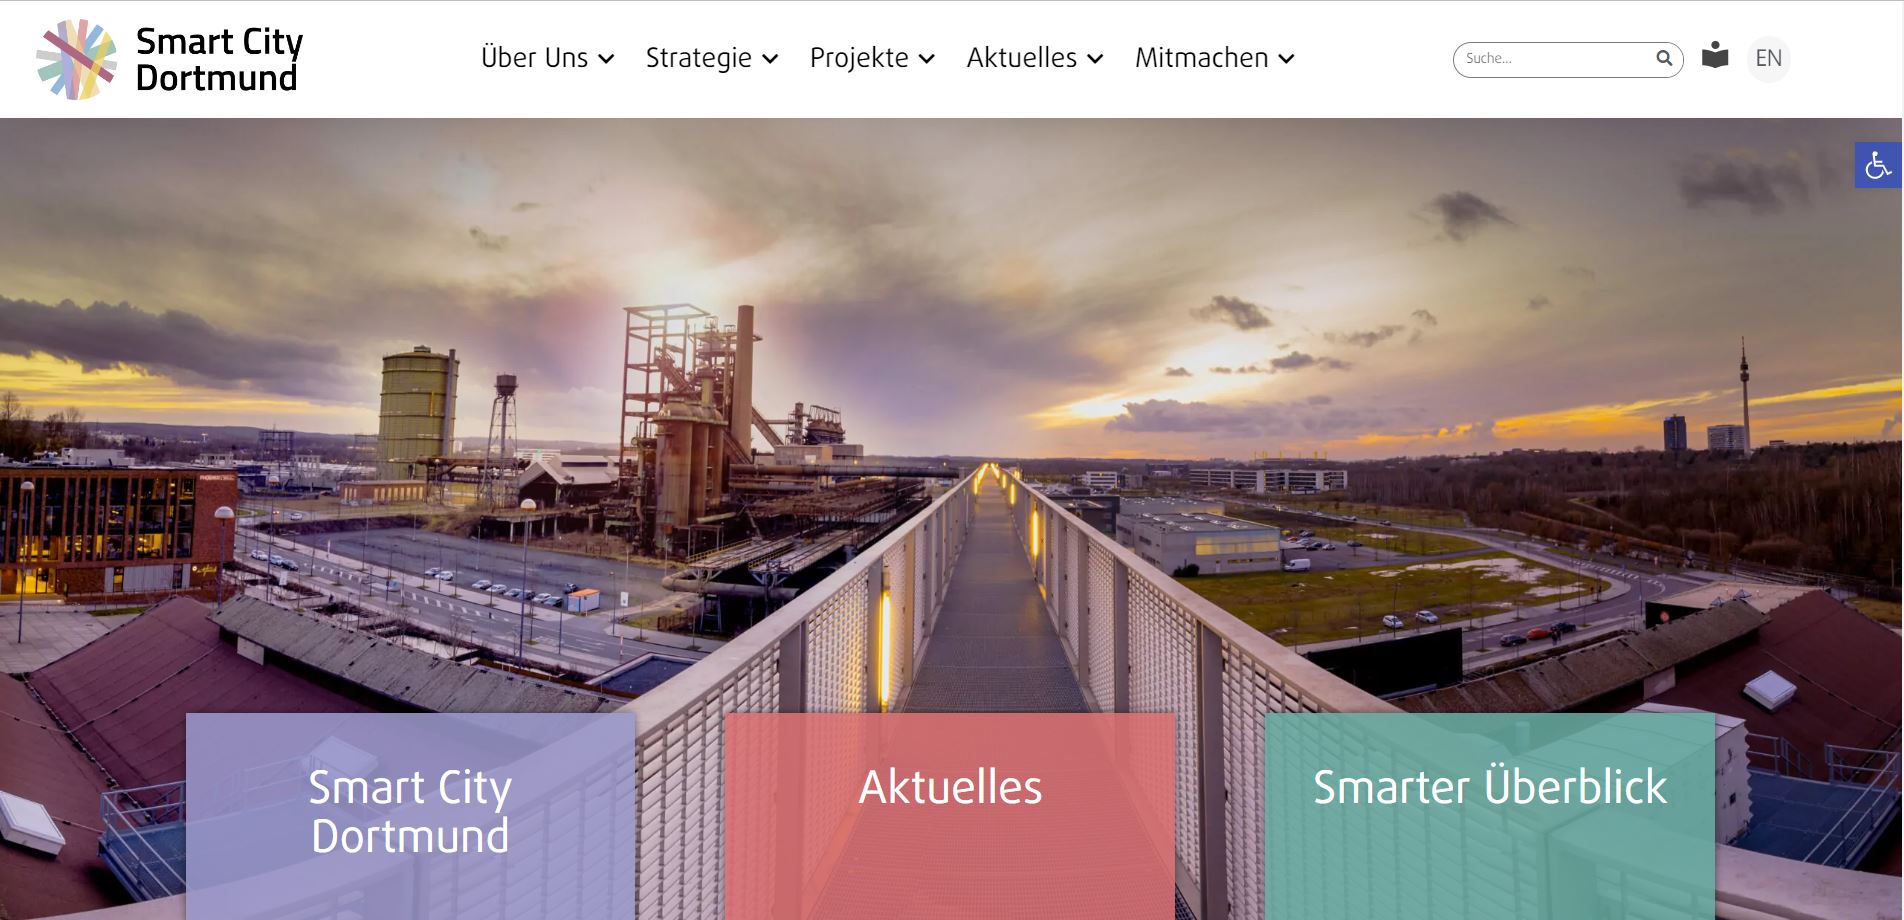This screenshot has height=920, width=1904.
Task: Click the Smart City Dortmund logo text
Action: click(x=219, y=59)
